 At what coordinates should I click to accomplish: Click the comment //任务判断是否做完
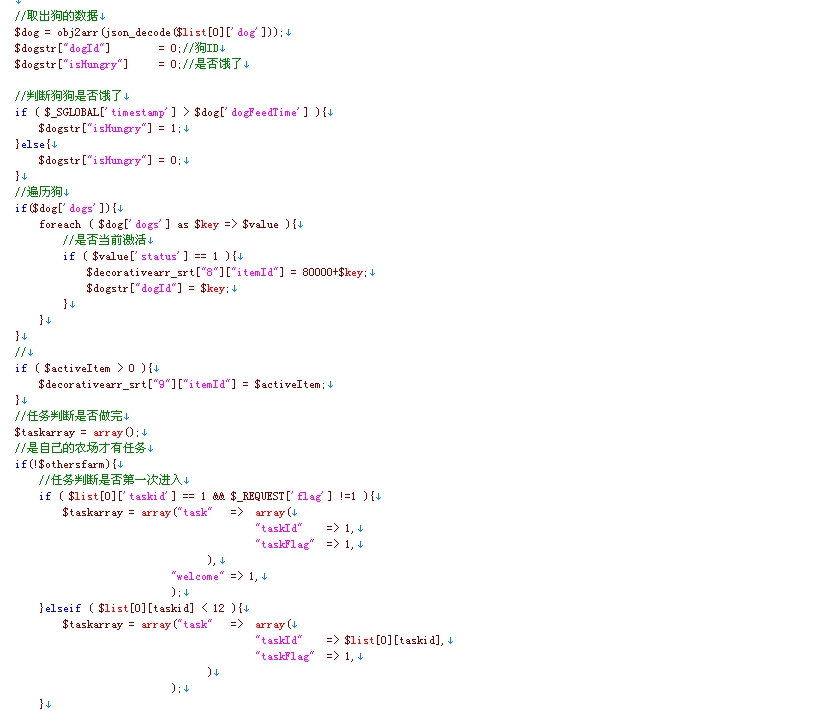click(x=72, y=416)
